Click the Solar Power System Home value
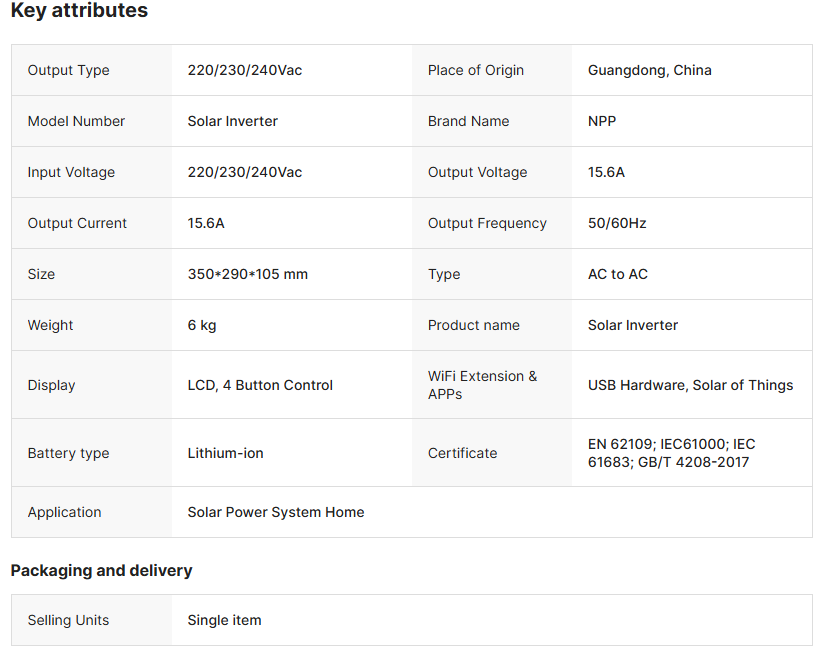The height and width of the screenshot is (656, 831). click(276, 512)
